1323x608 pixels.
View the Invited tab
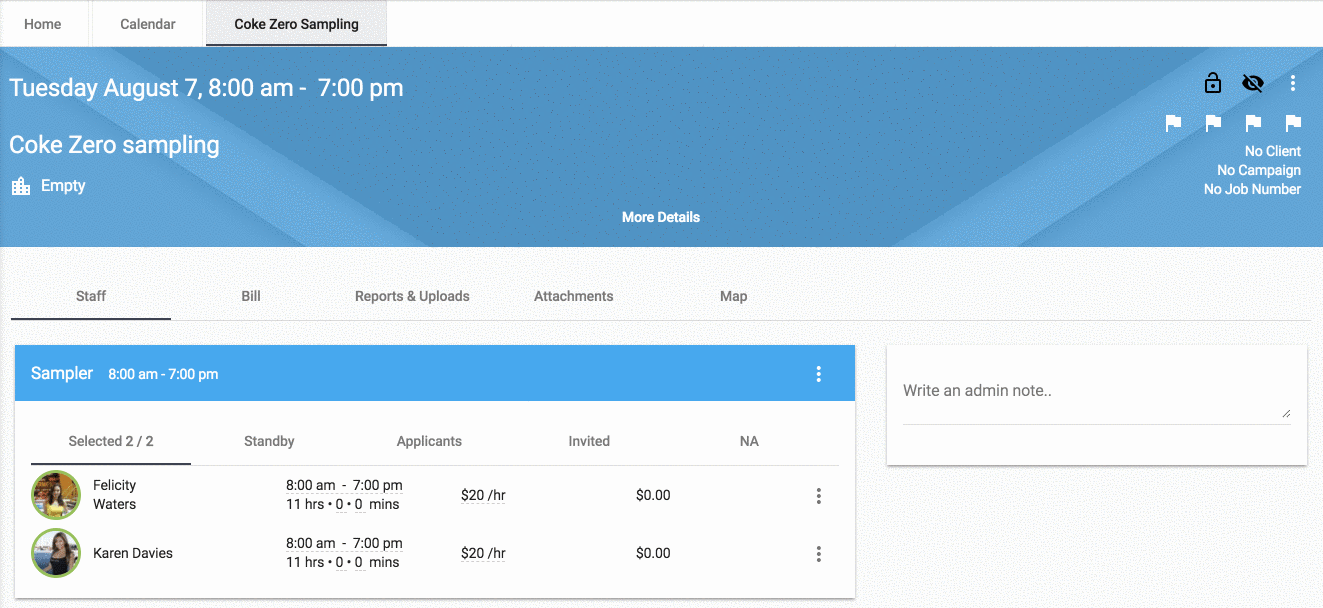(589, 441)
